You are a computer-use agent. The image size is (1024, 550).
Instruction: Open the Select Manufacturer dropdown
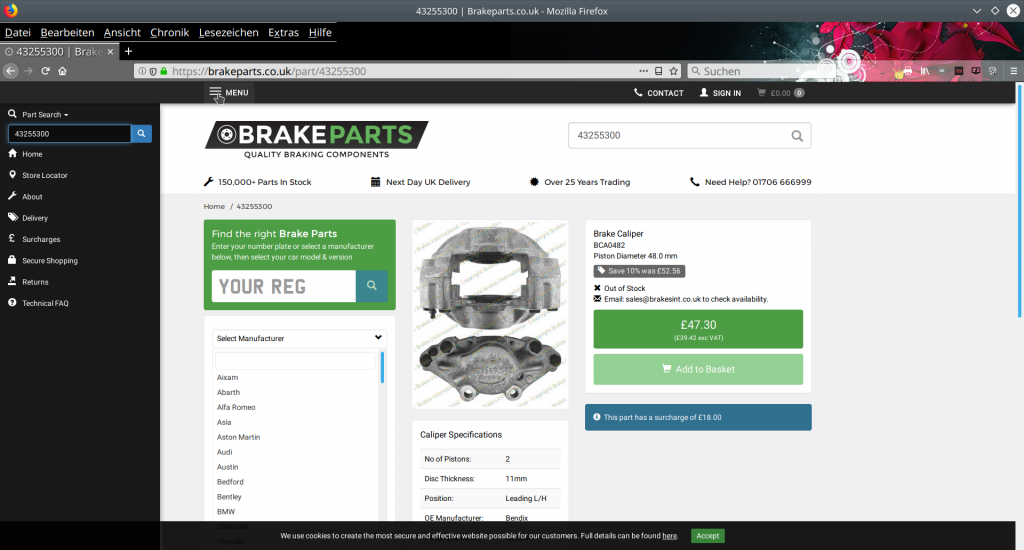[298, 338]
